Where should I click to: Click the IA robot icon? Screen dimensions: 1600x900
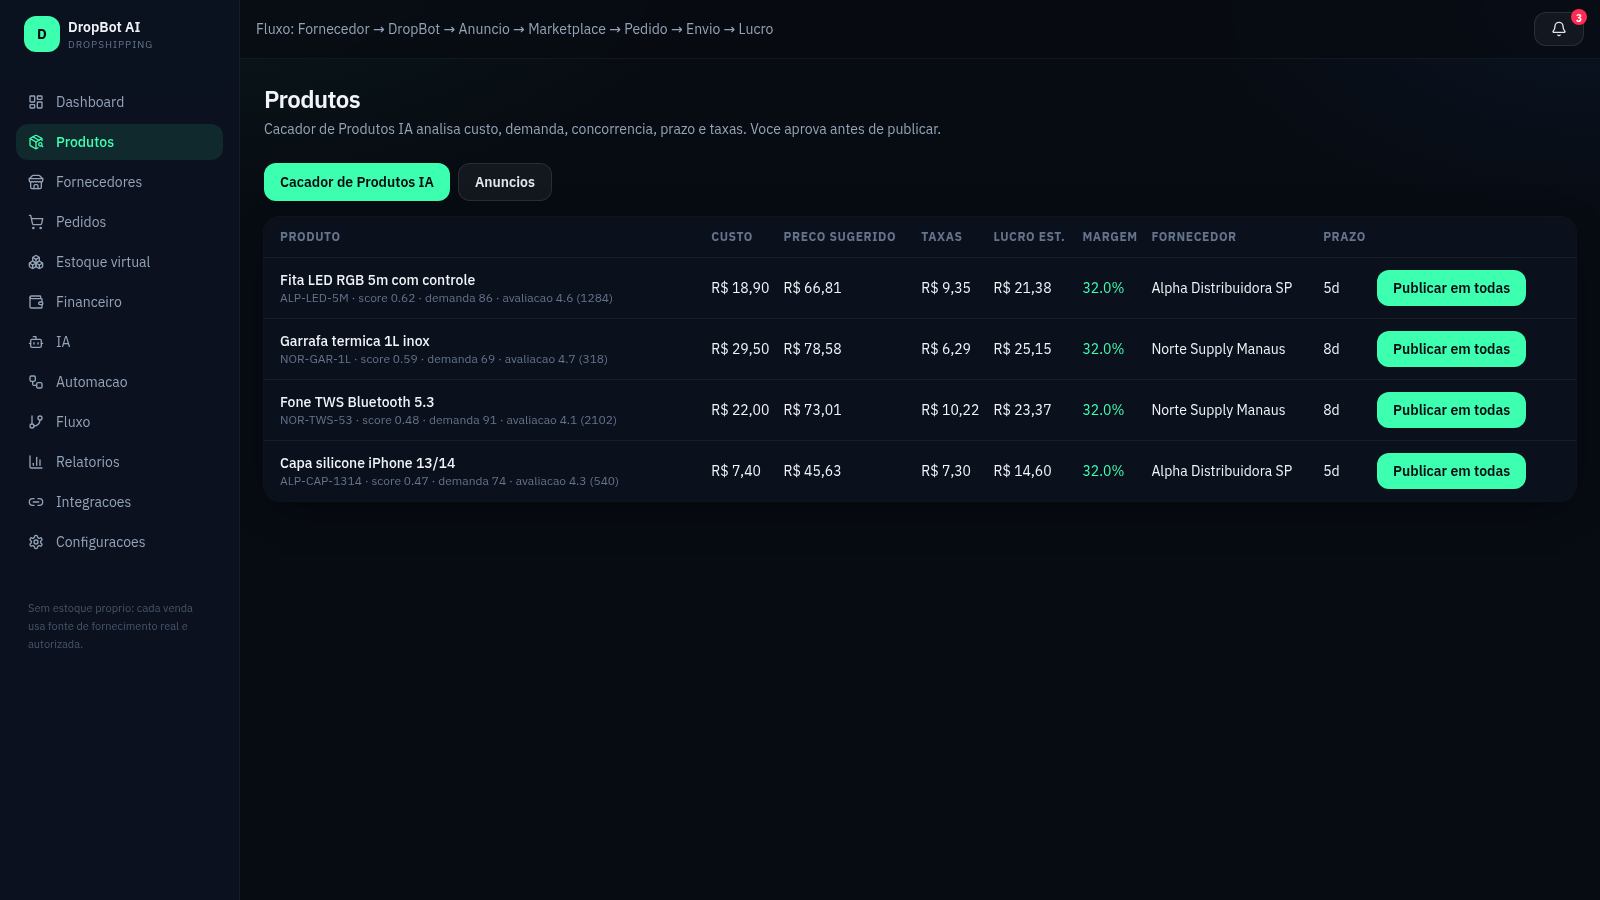click(36, 342)
